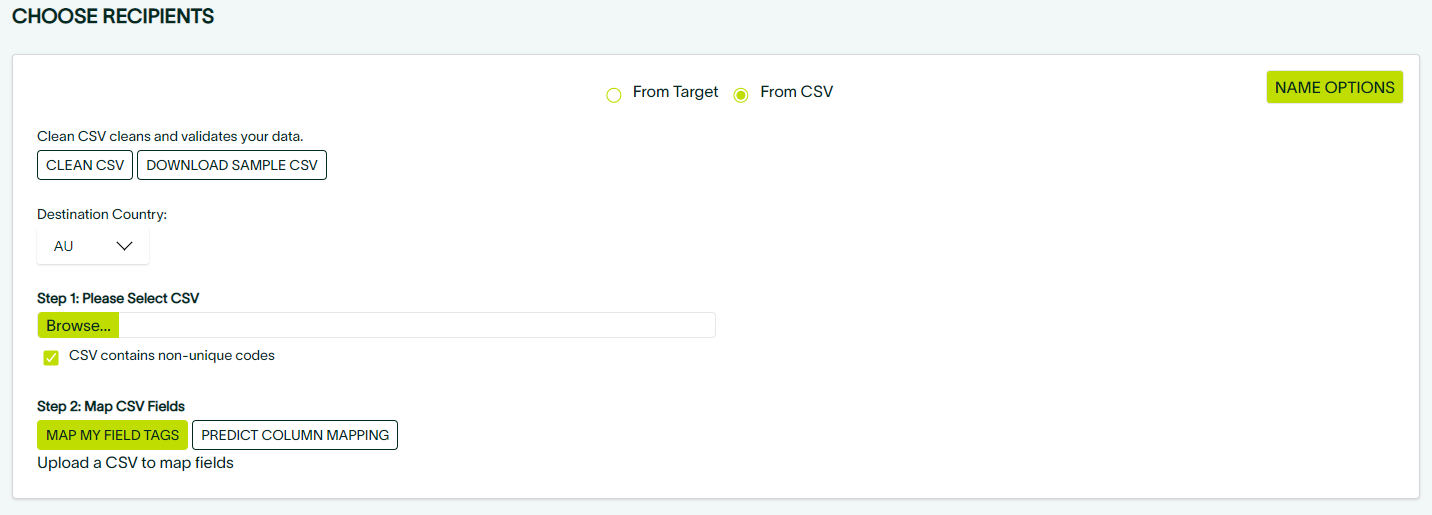
Task: Click the empty file path field
Action: coord(417,325)
